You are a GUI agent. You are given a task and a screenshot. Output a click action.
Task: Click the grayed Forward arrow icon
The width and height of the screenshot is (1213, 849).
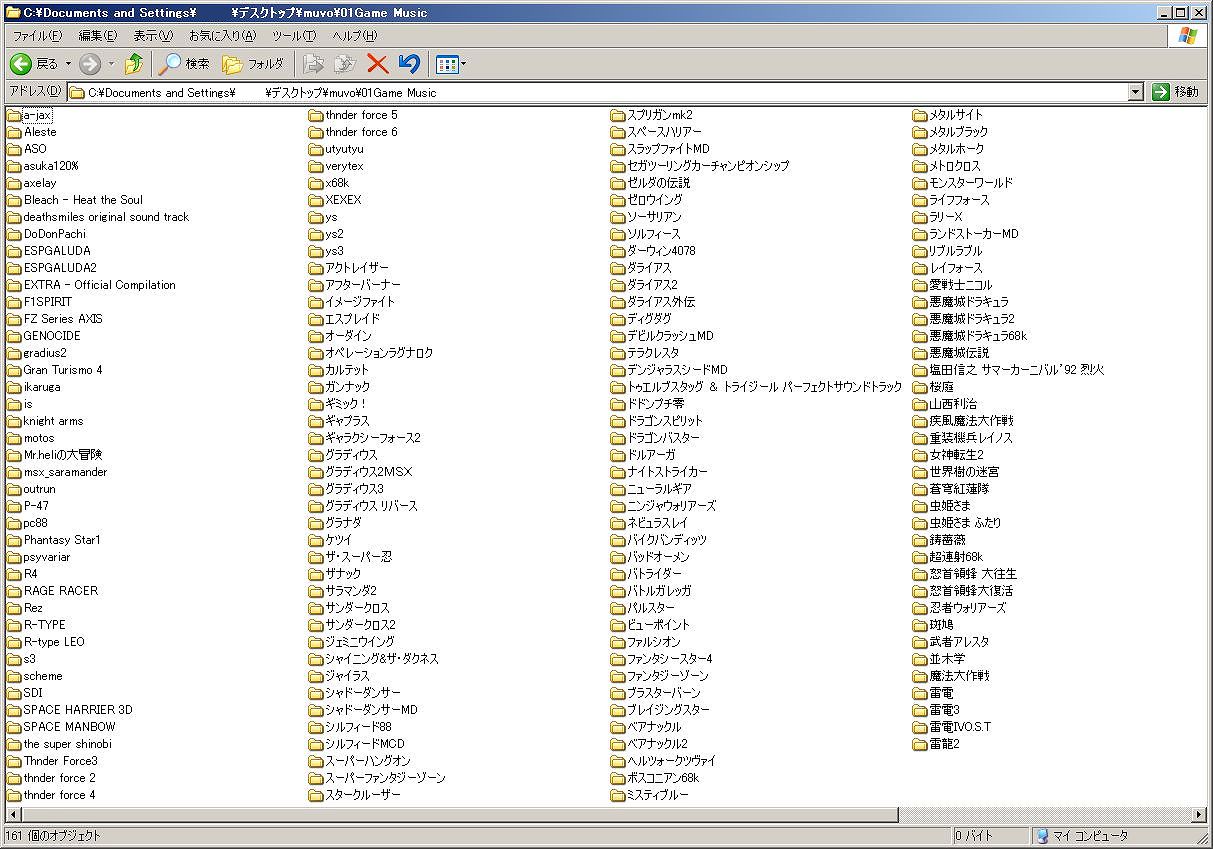point(90,64)
